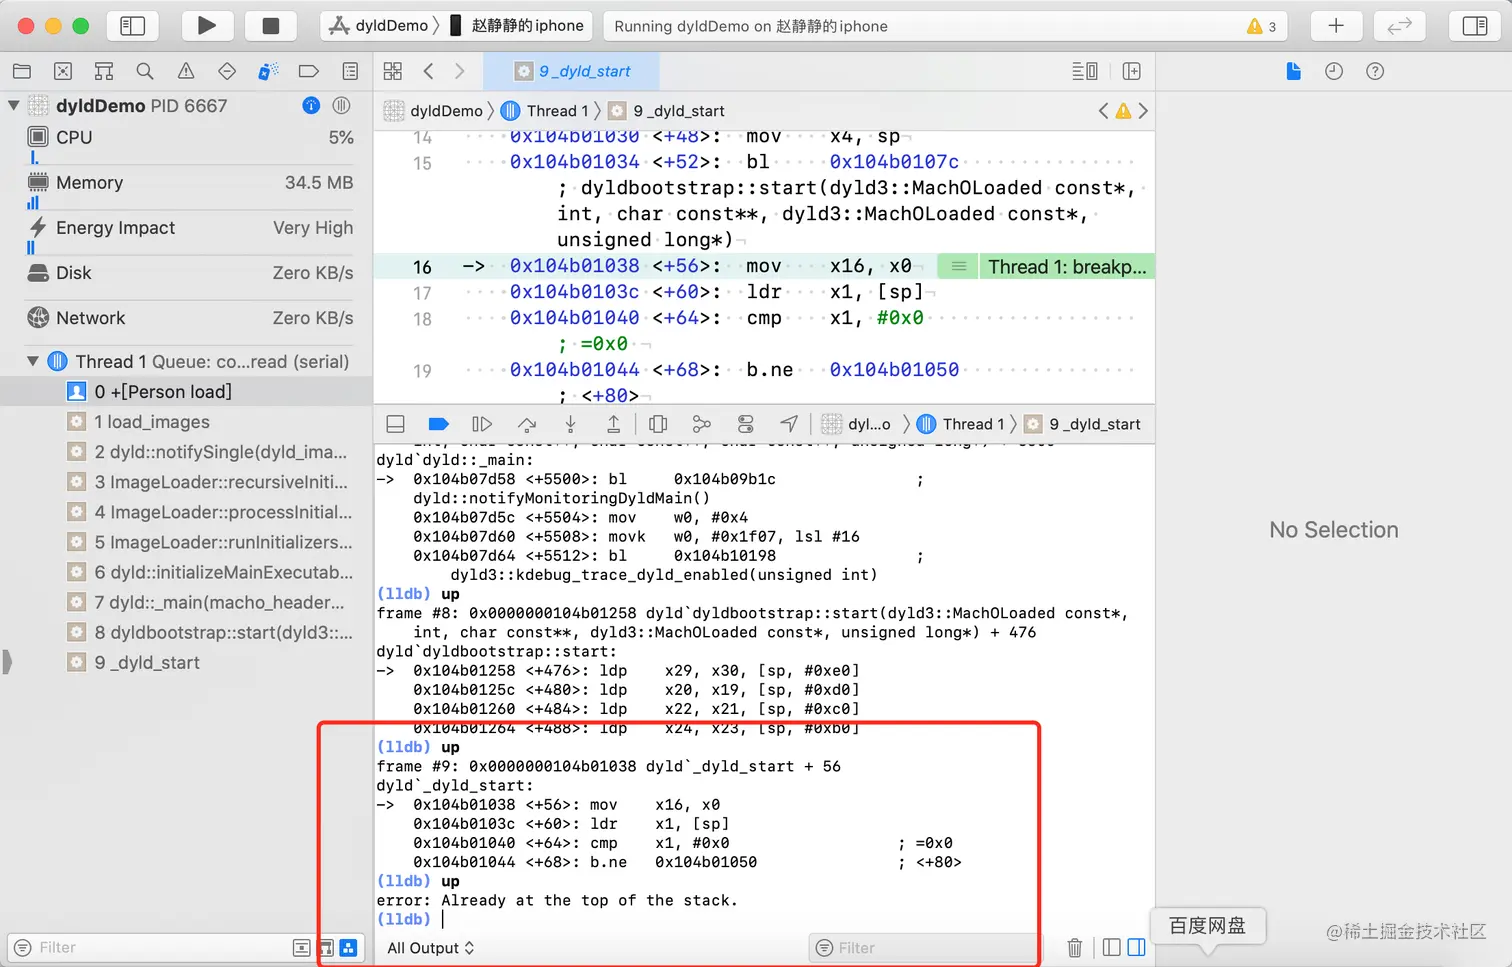Open the warnings indicator showing 3 issues
The width and height of the screenshot is (1512, 967).
[x=1261, y=26]
